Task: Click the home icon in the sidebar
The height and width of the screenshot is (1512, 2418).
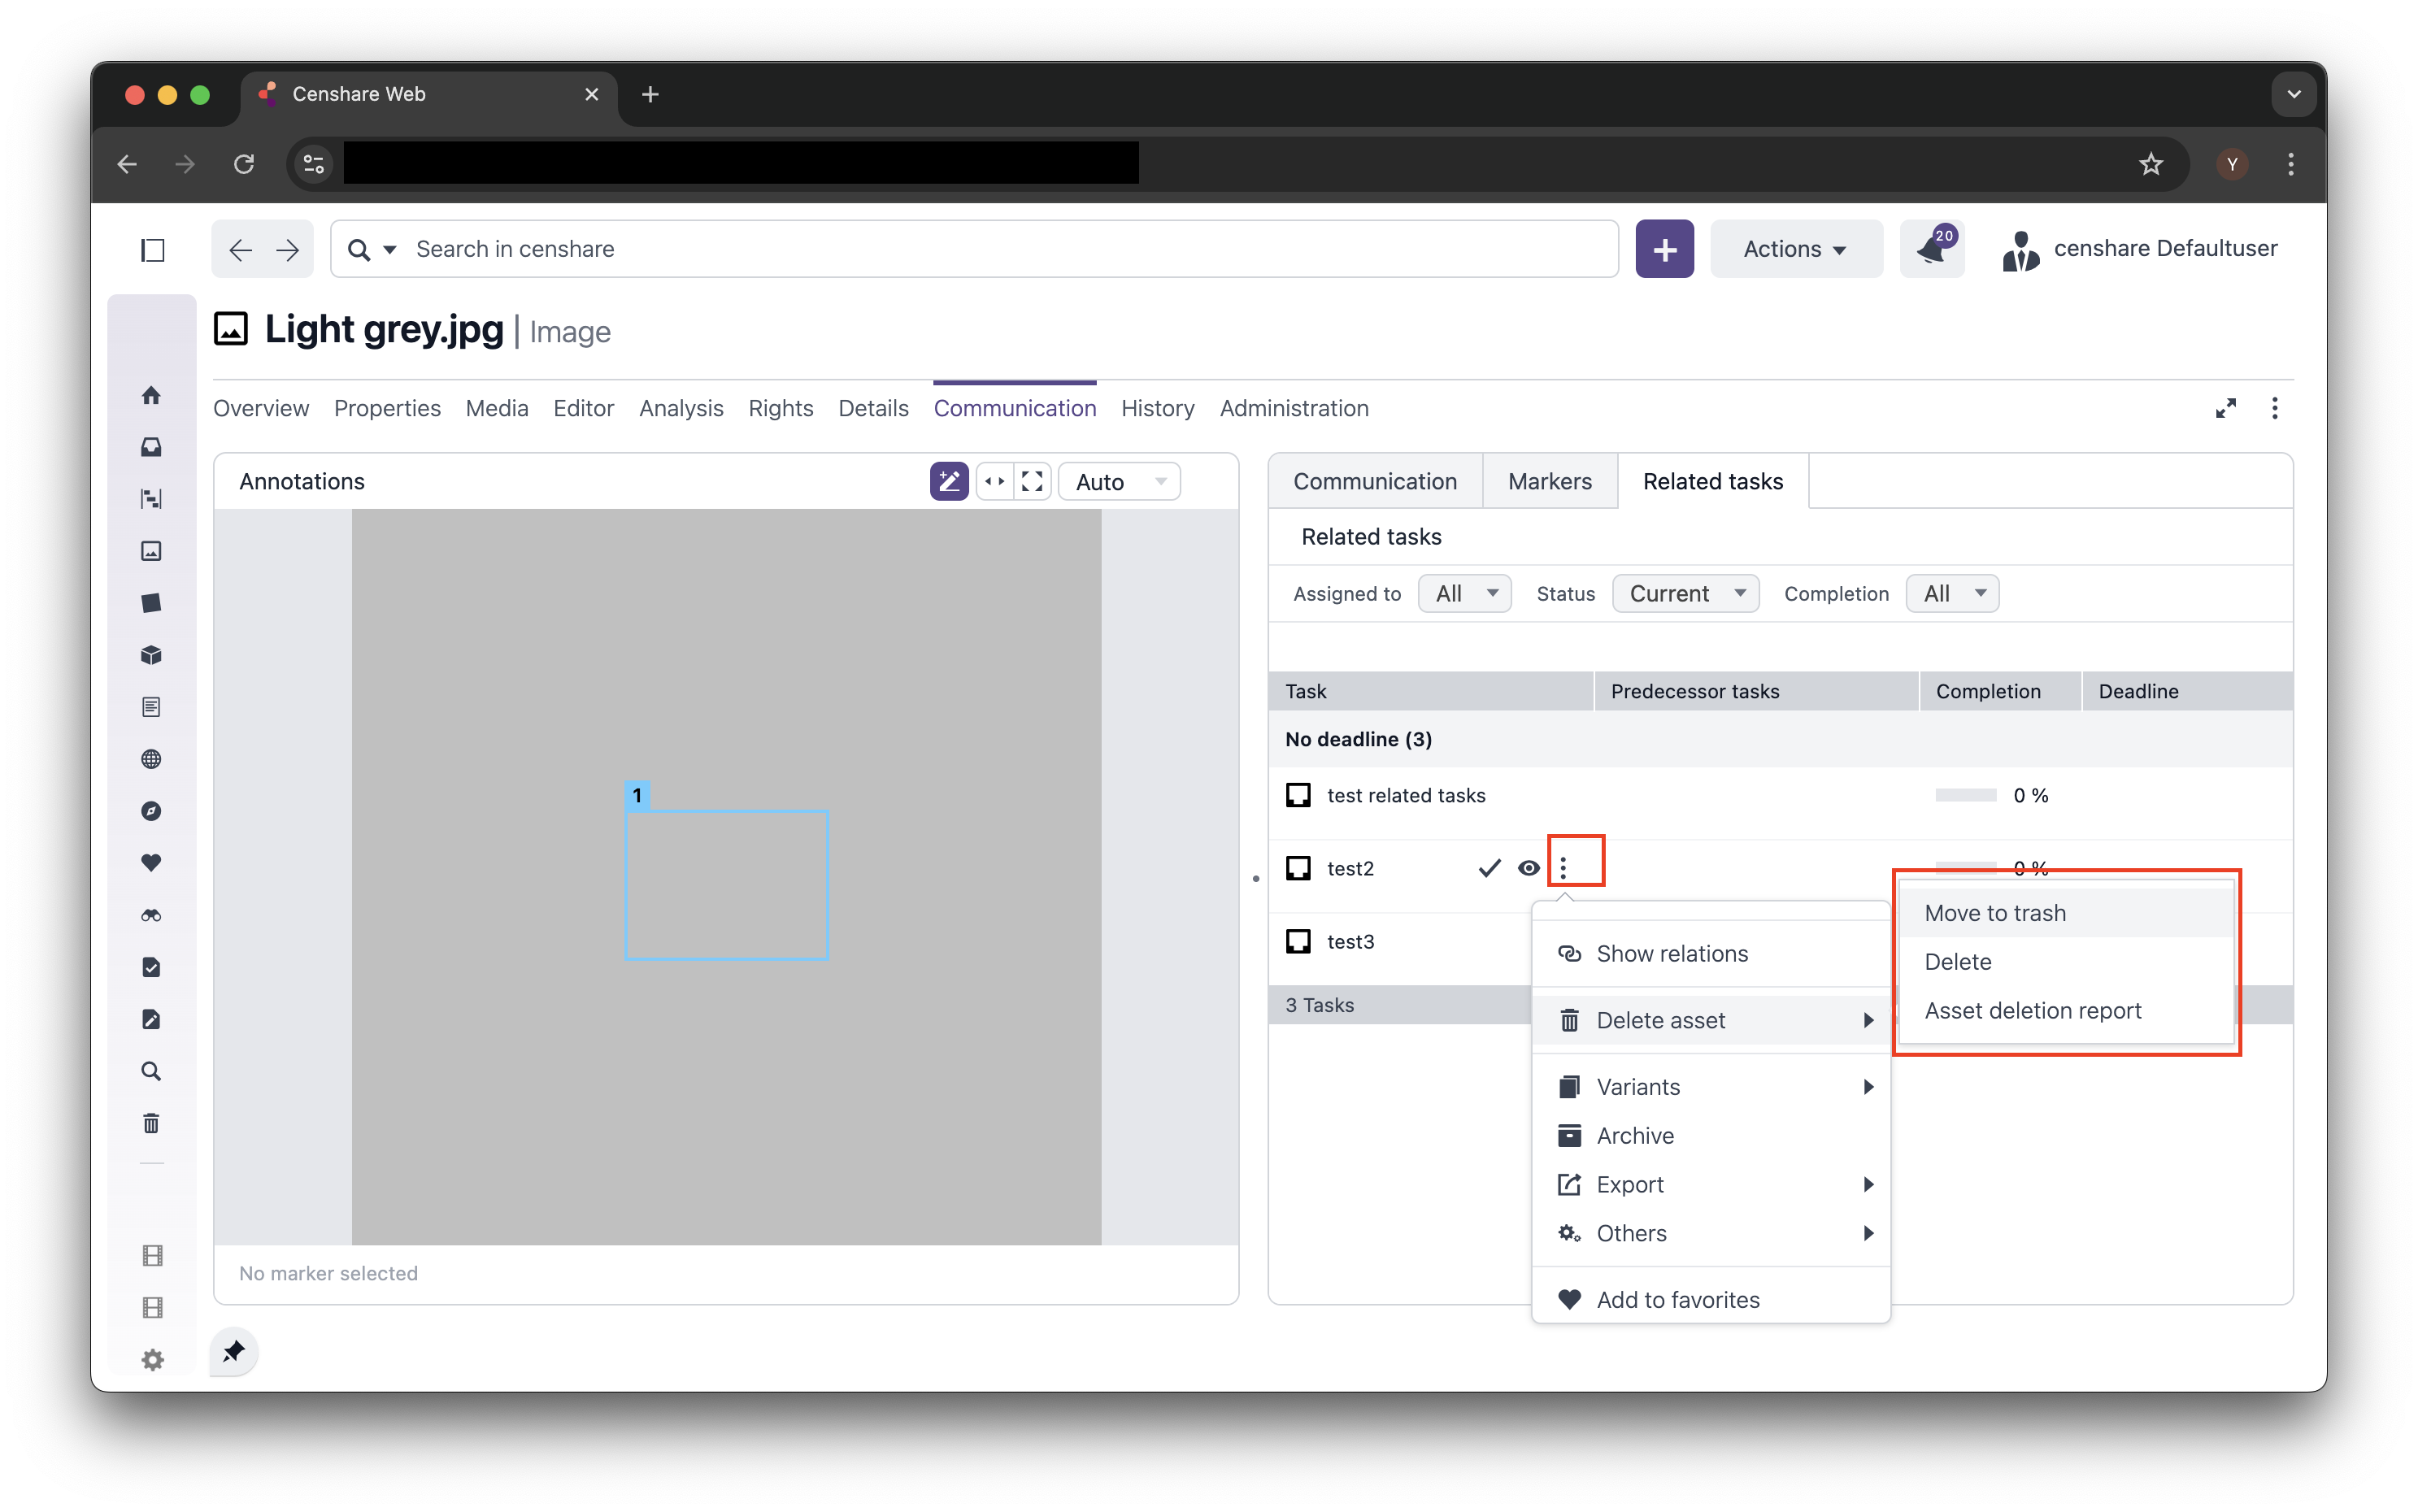Action: click(x=151, y=395)
